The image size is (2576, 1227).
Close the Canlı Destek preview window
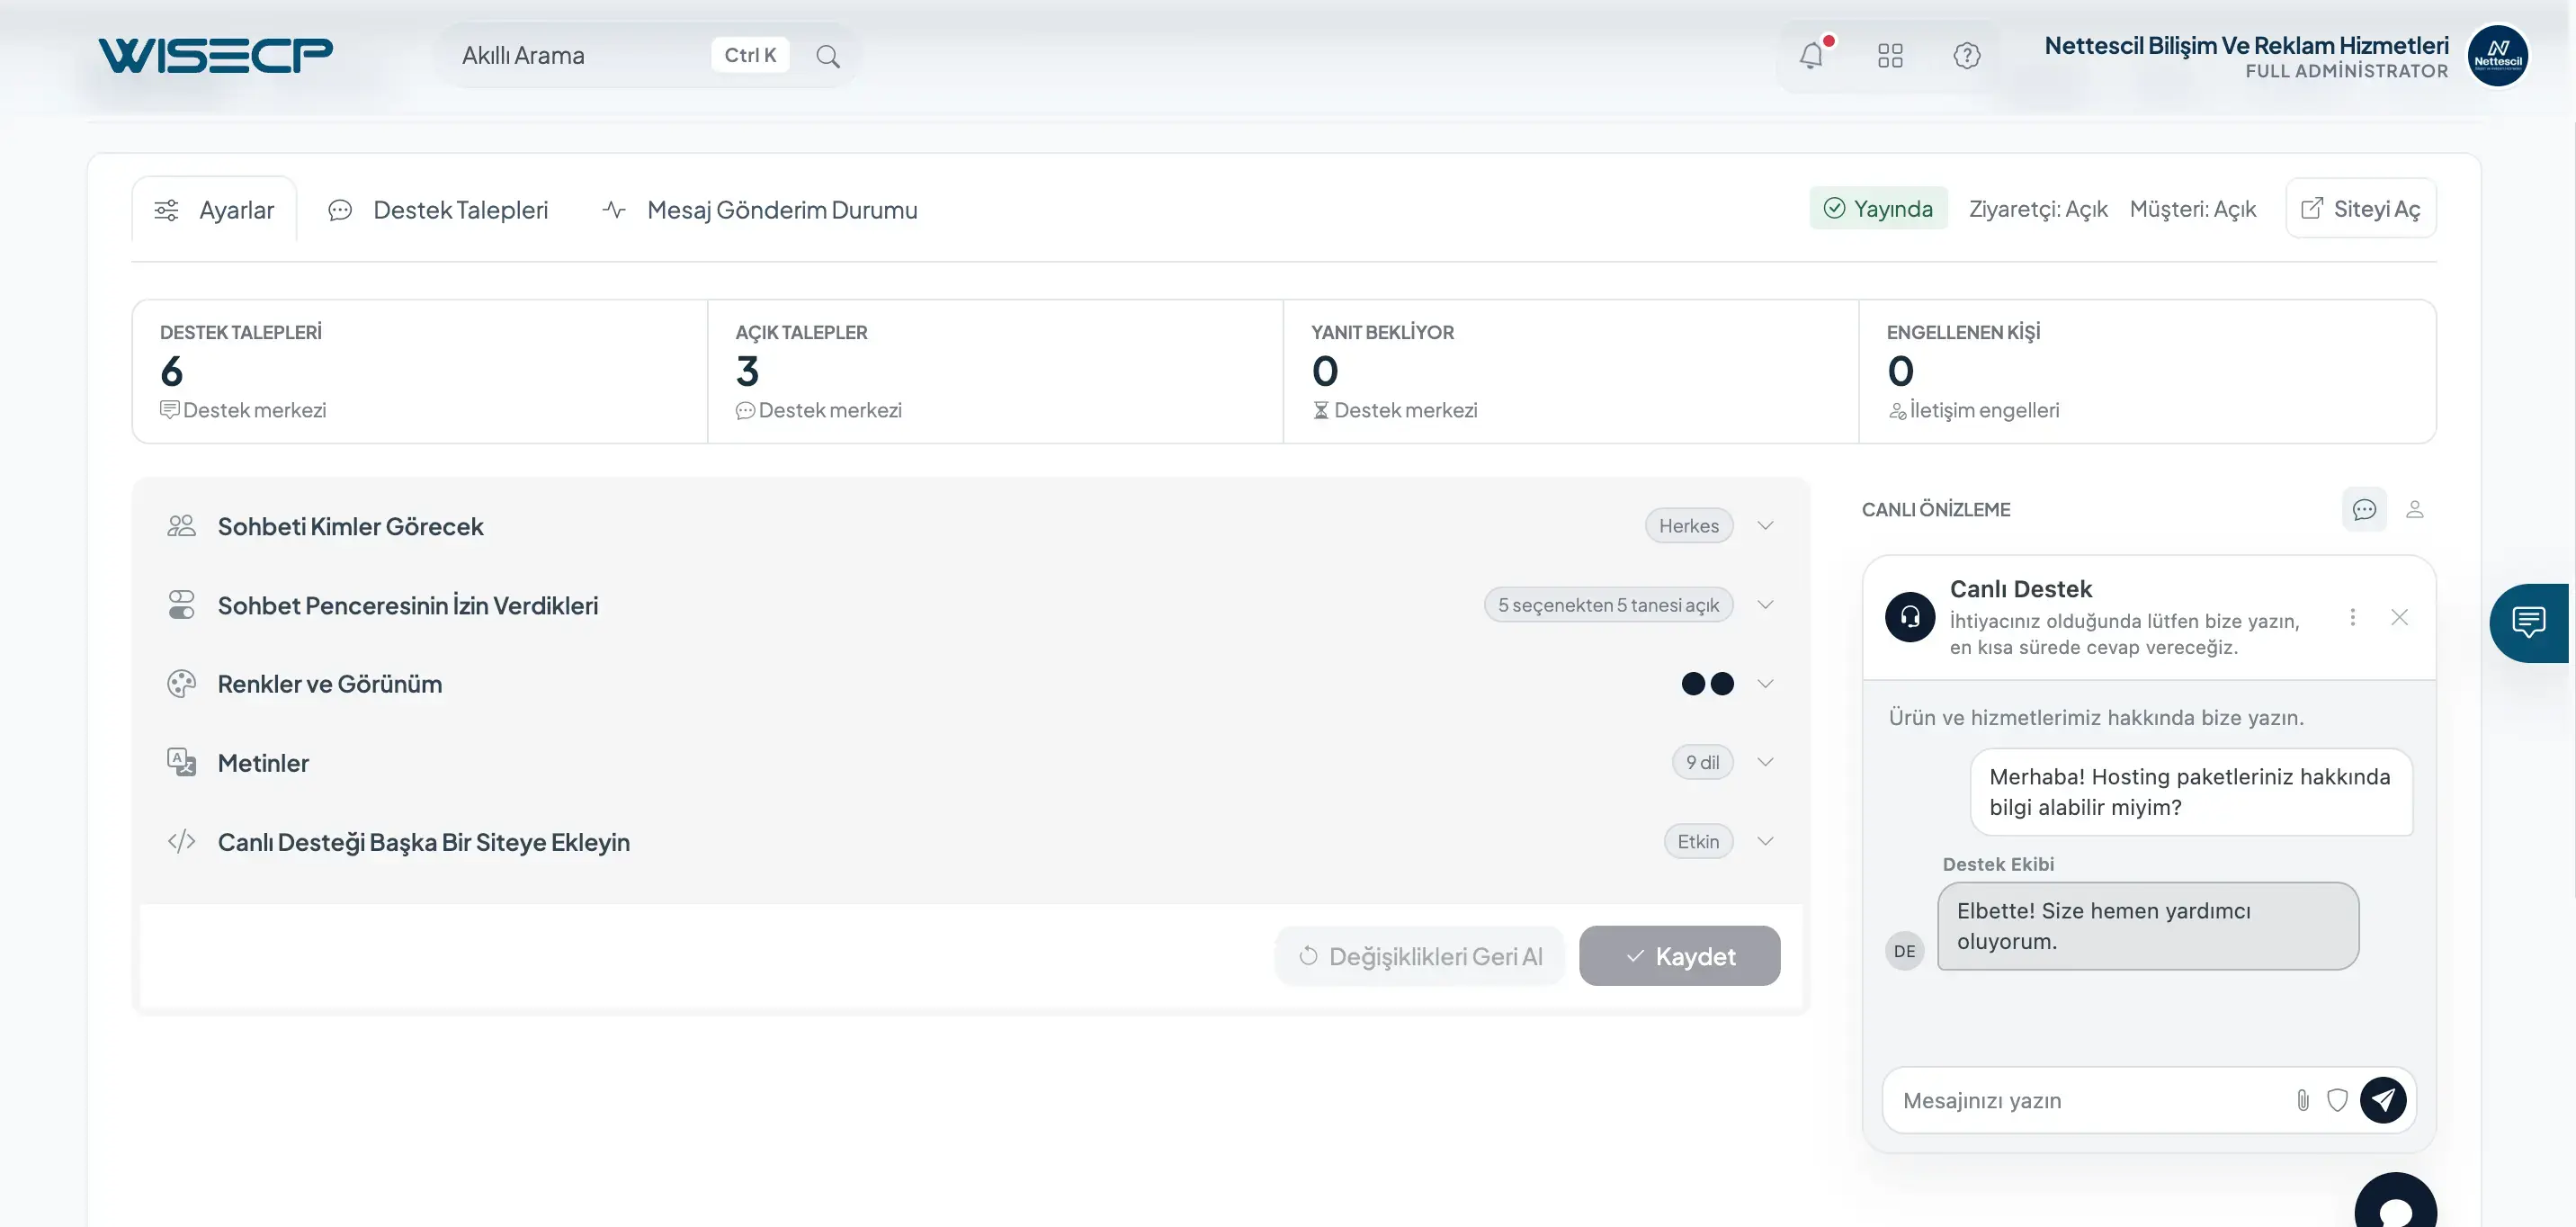[x=2399, y=617]
